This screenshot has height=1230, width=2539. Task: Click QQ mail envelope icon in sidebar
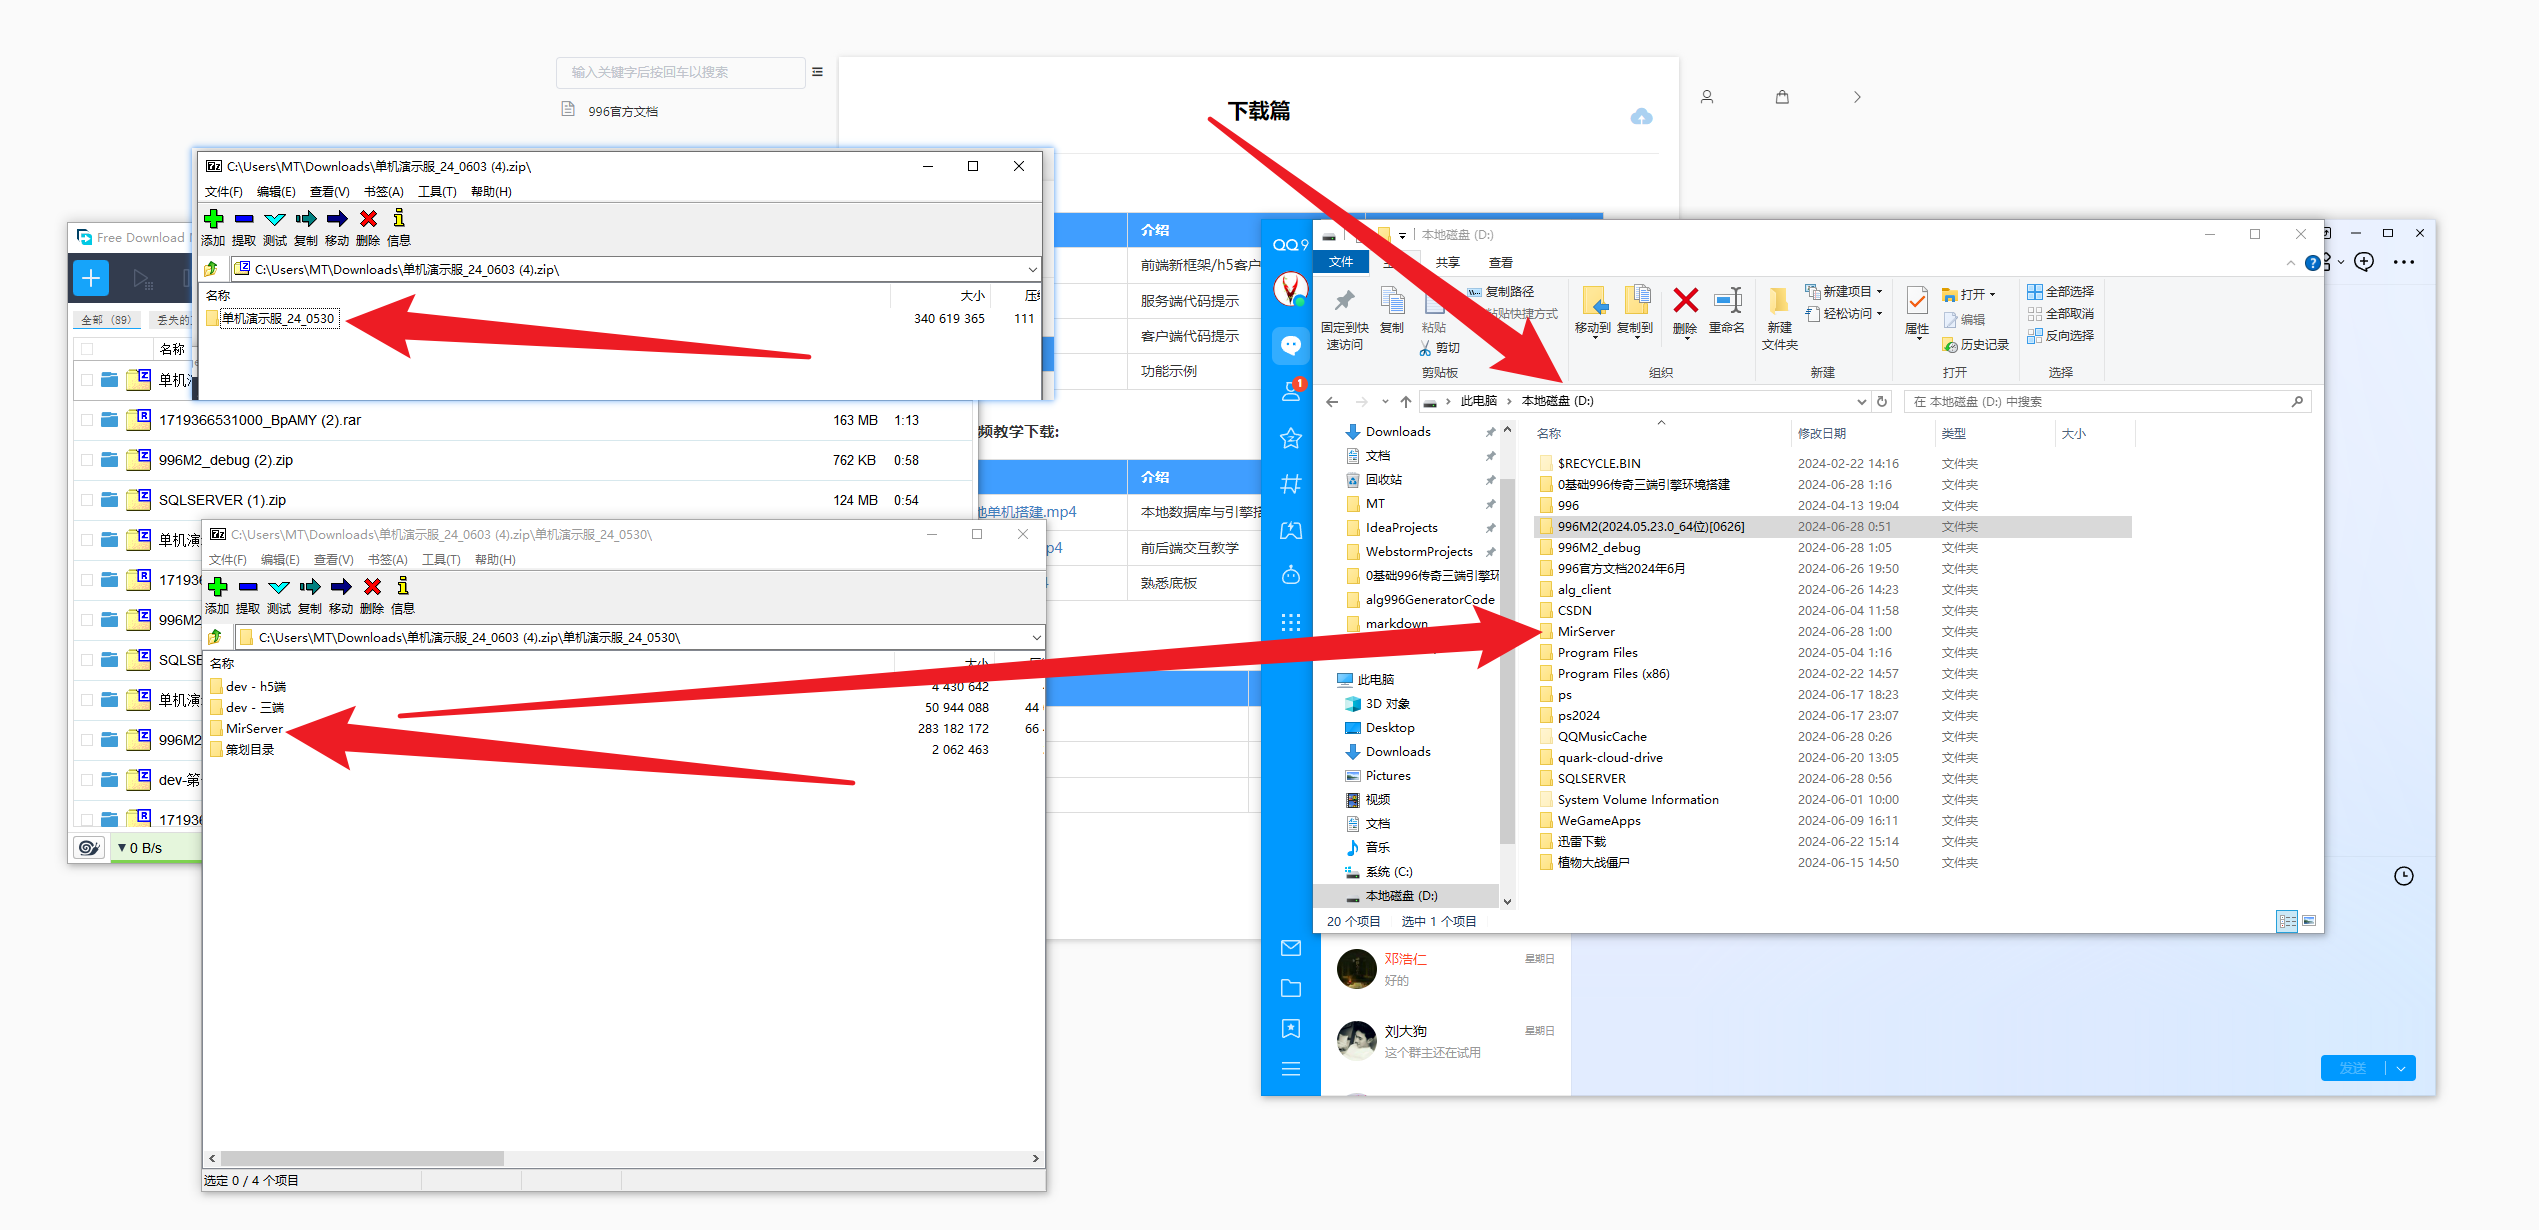(1291, 947)
